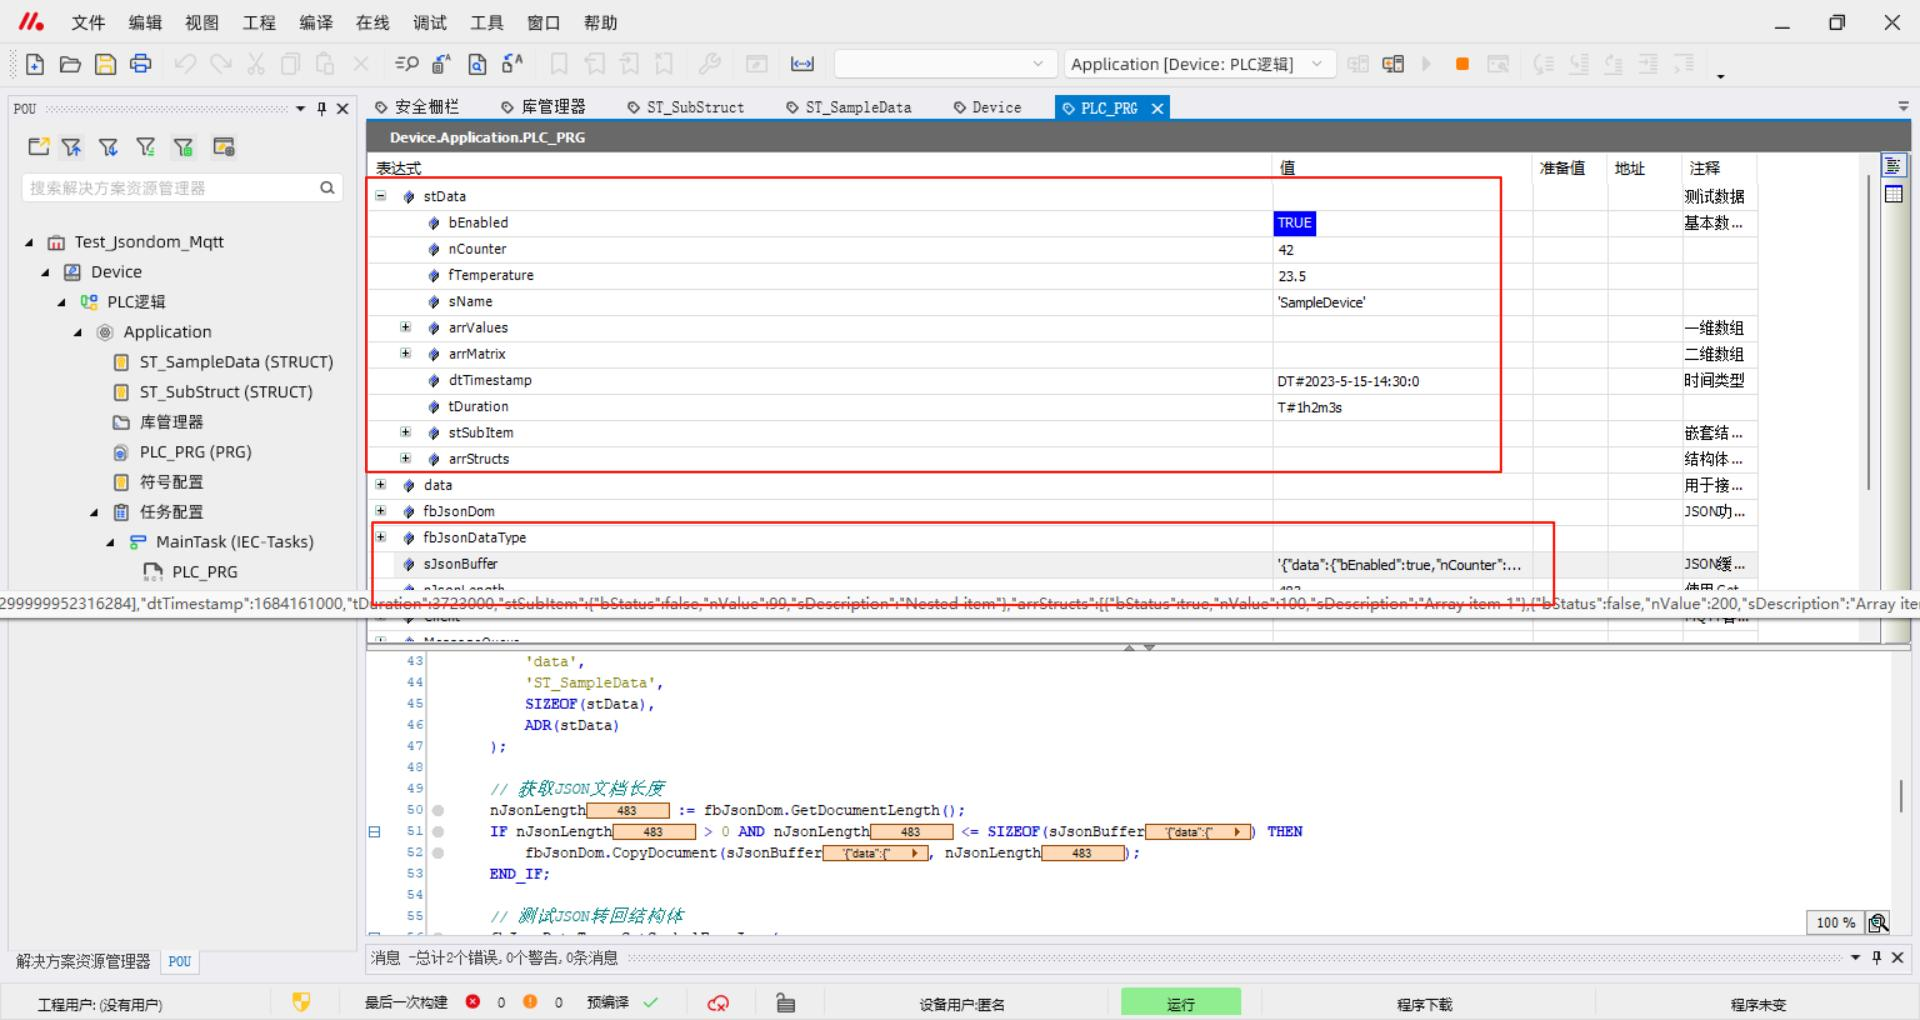
Task: Toggle breakpoint marker on line 52
Action: pyautogui.click(x=438, y=853)
